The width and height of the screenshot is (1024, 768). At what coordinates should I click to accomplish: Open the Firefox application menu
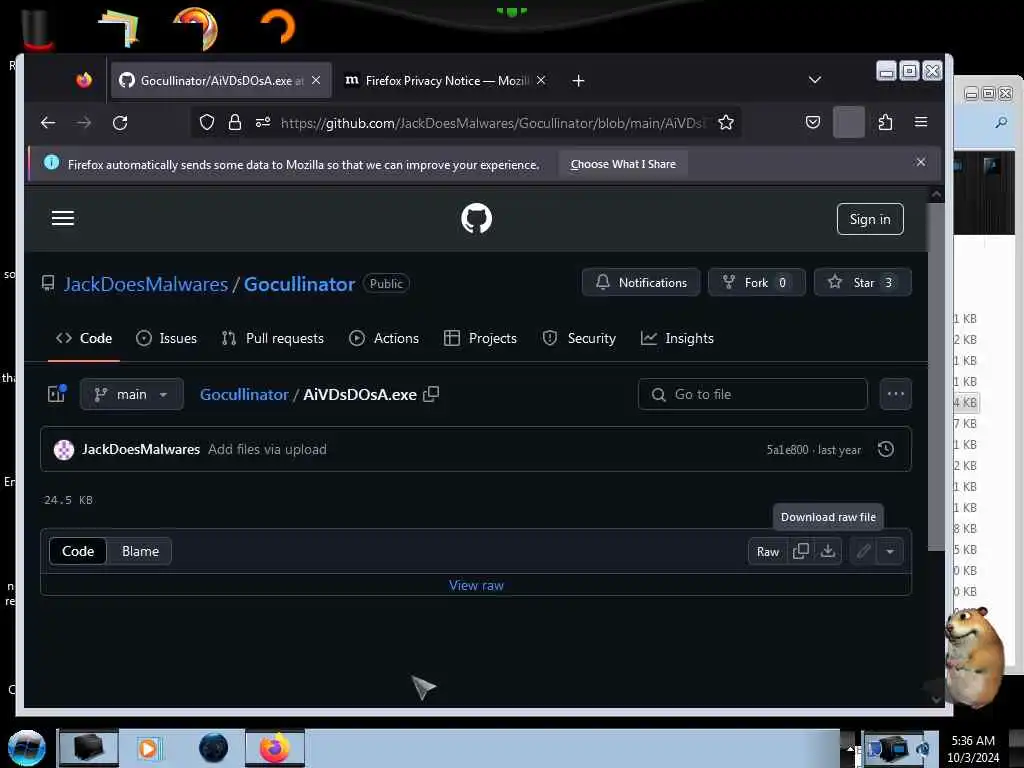click(x=921, y=122)
